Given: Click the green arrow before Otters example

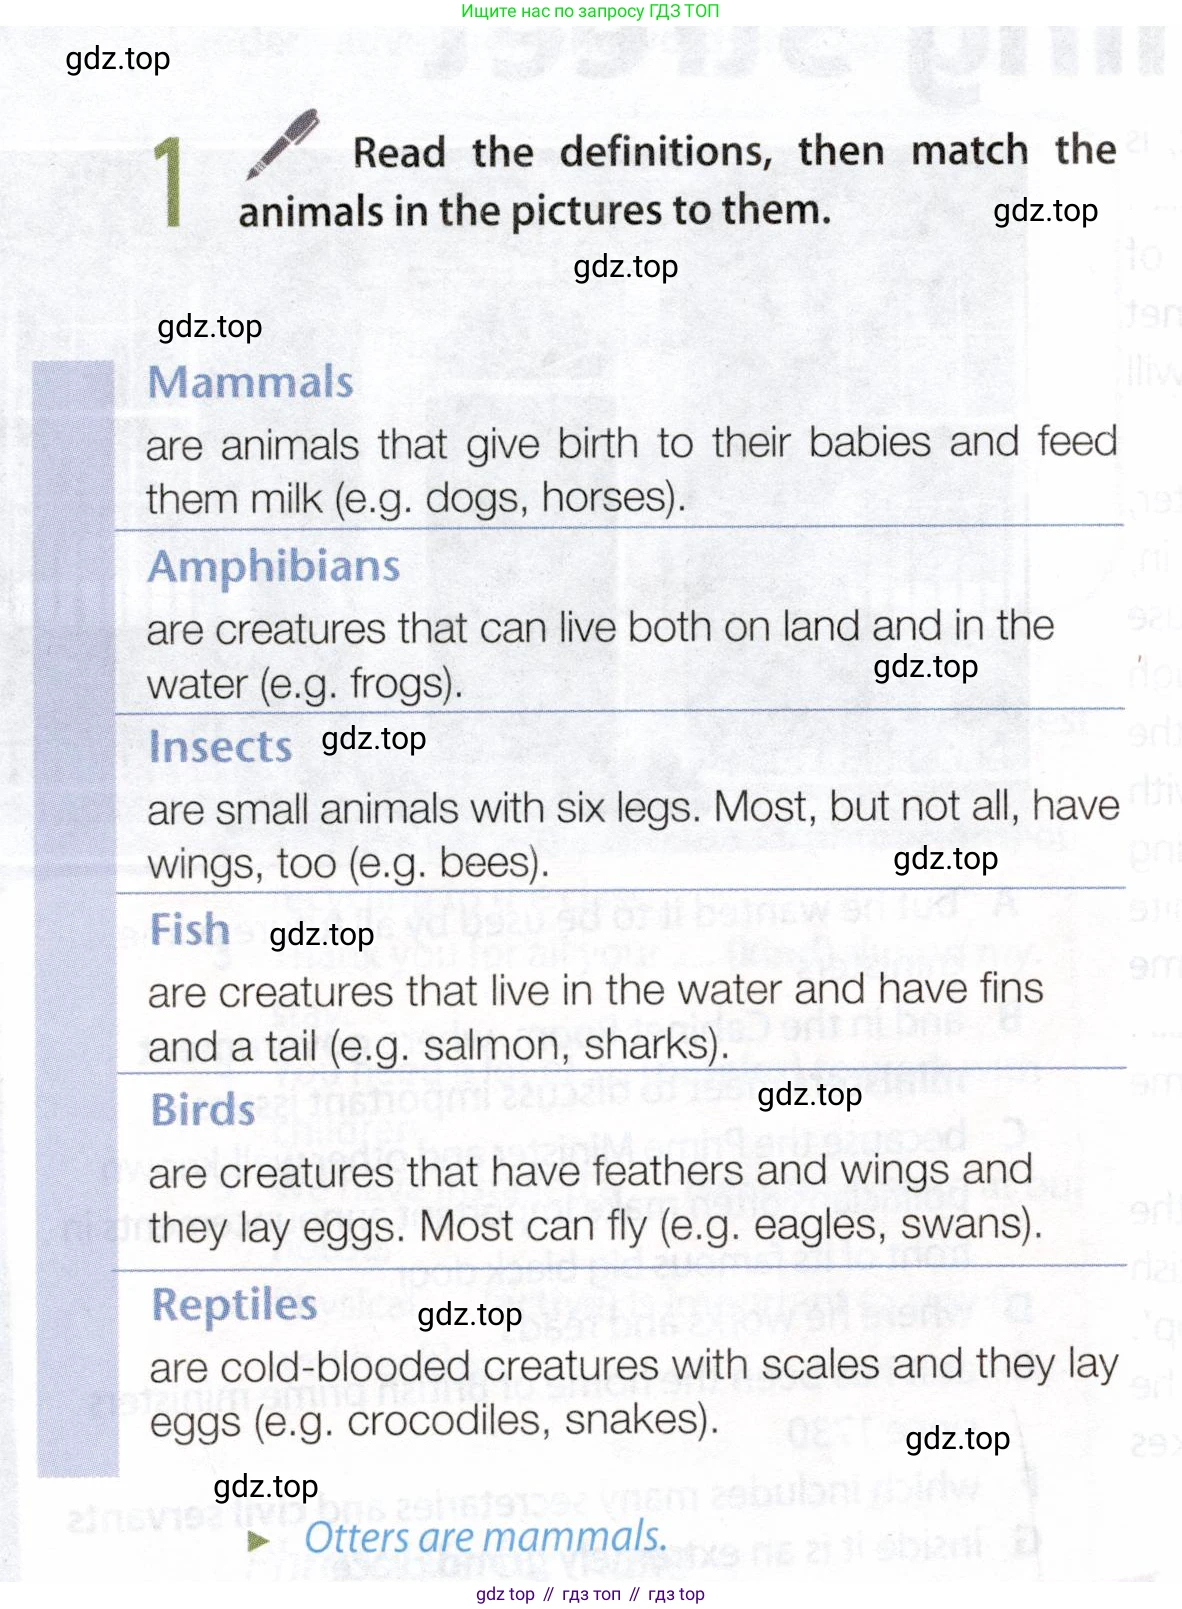Looking at the screenshot, I should 259,1540.
